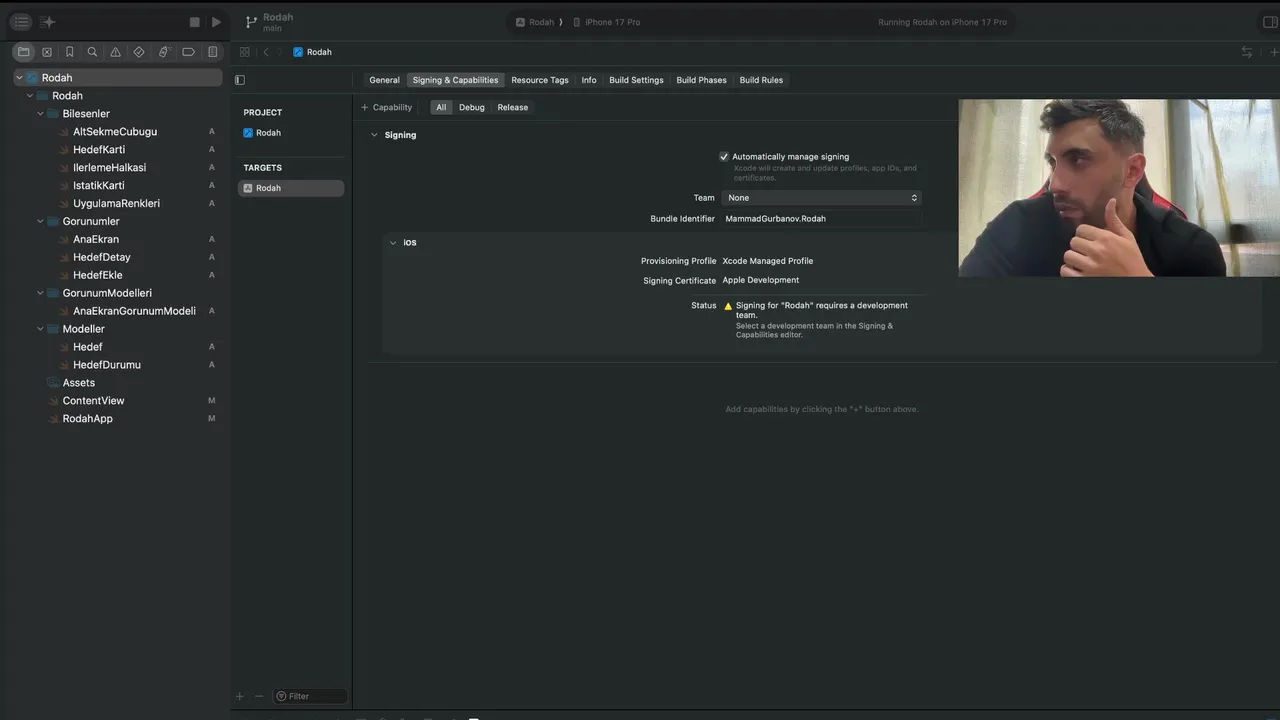Show the Test navigator diamond icon
Viewport: 1280px width, 720px height.
(x=139, y=52)
